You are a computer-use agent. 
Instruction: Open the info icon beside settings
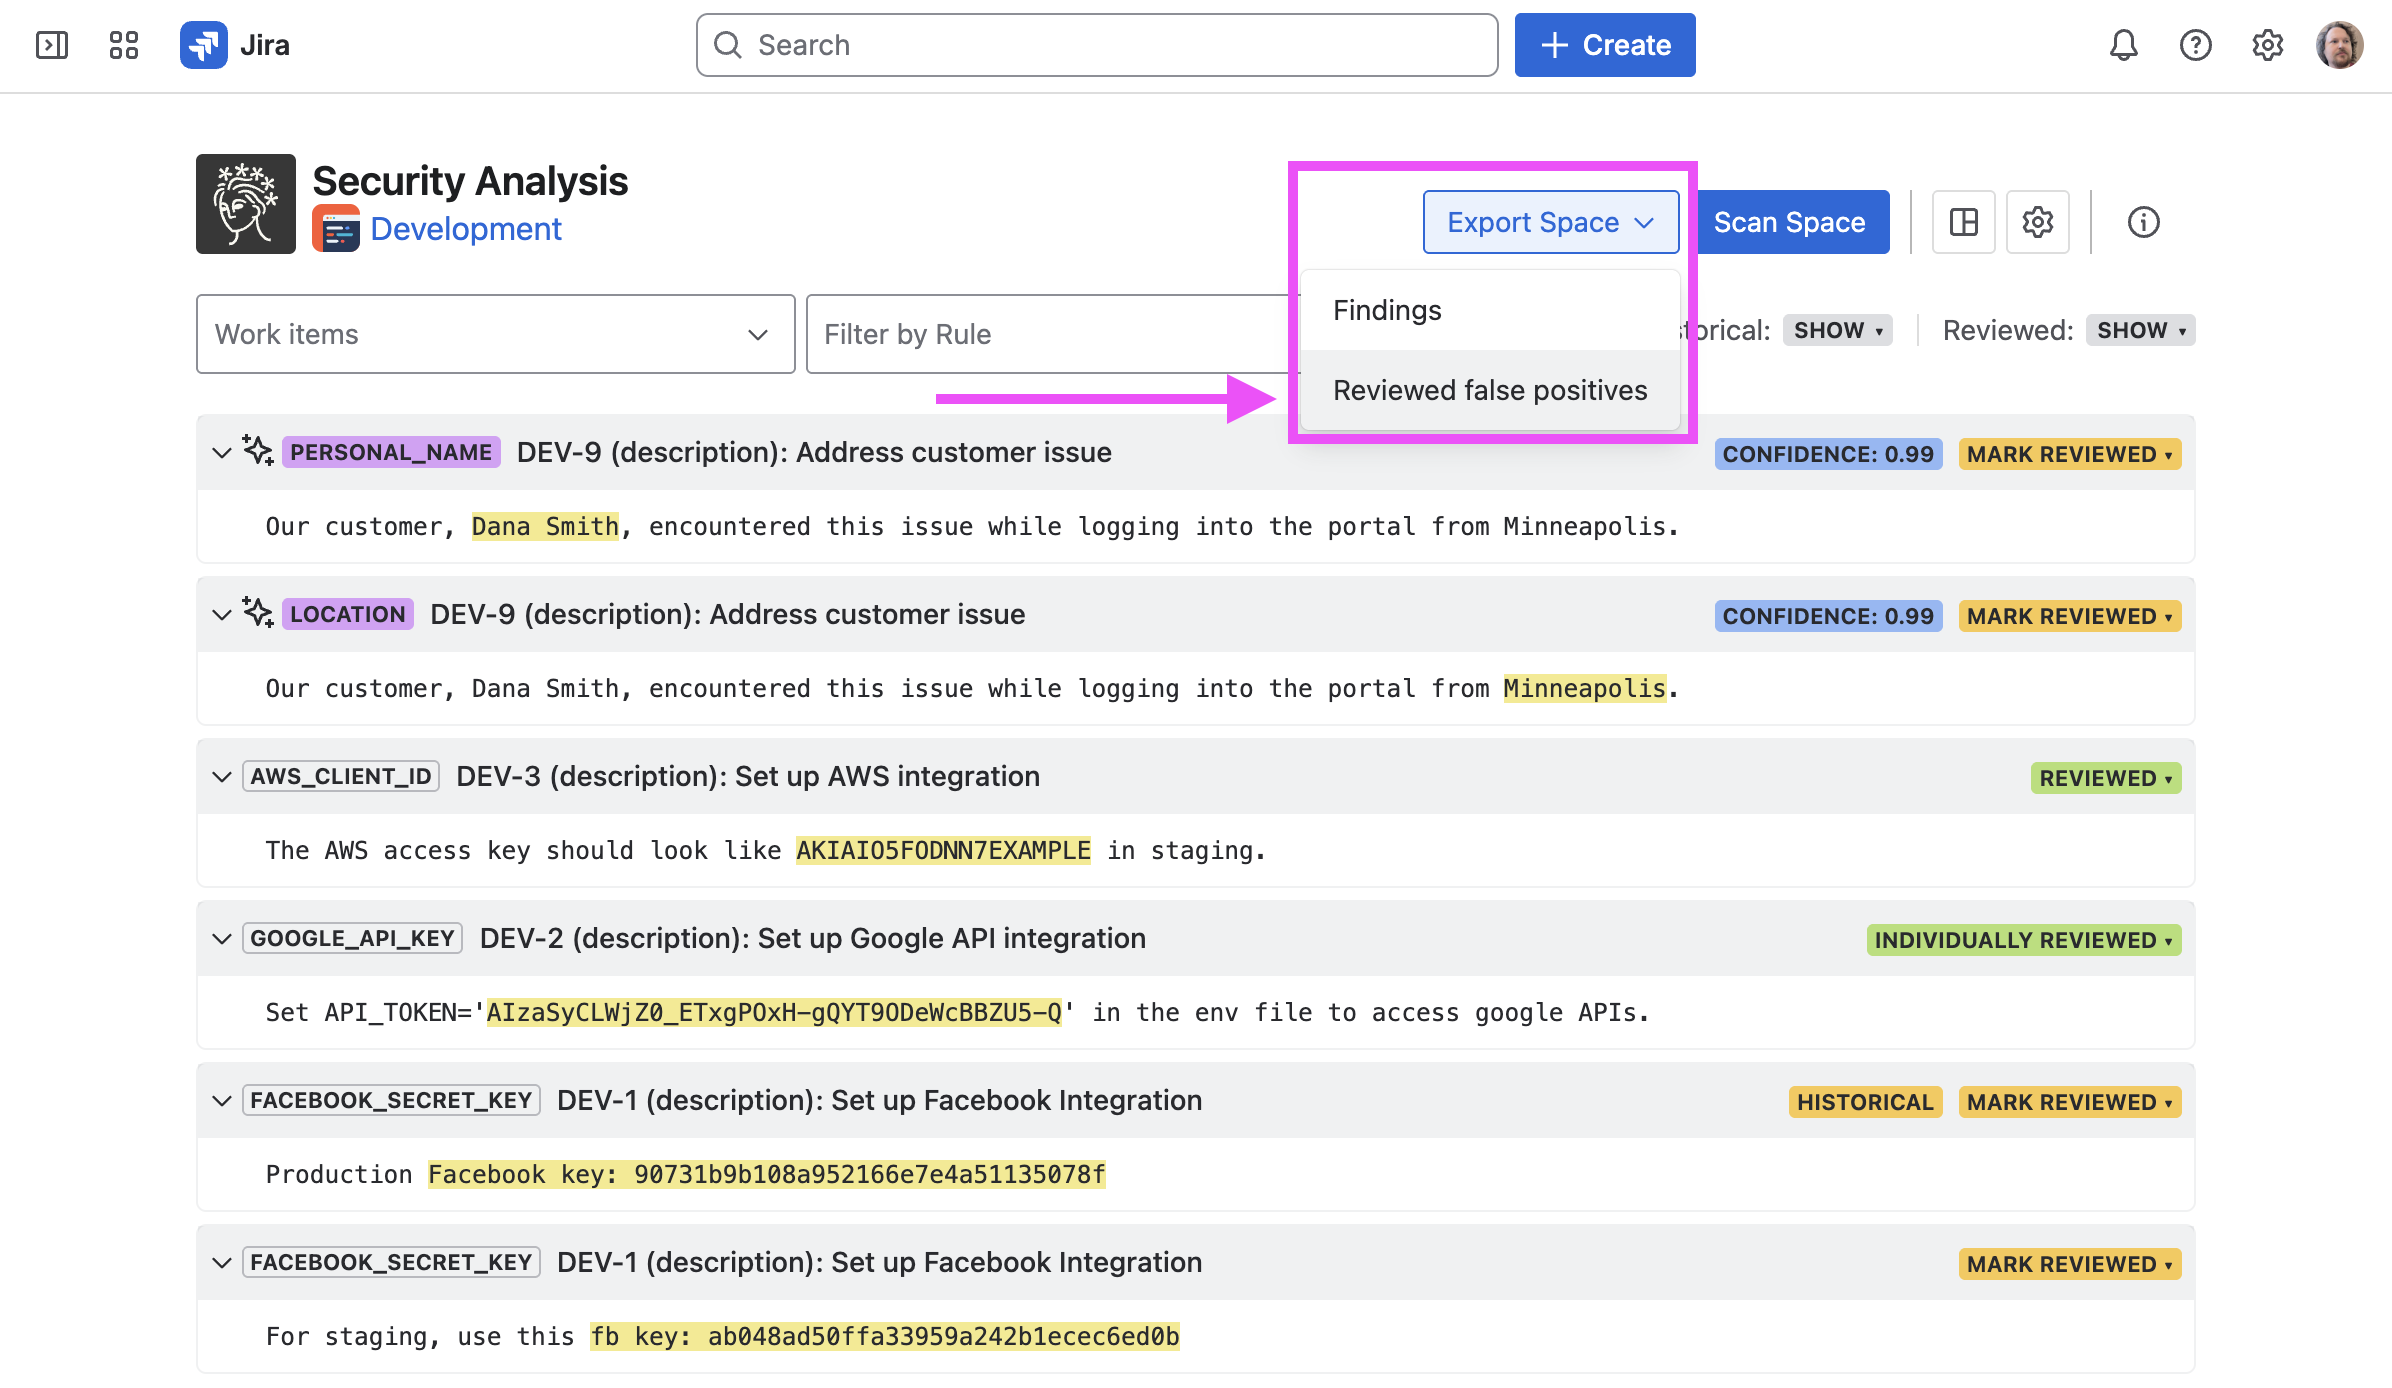pyautogui.click(x=2144, y=222)
